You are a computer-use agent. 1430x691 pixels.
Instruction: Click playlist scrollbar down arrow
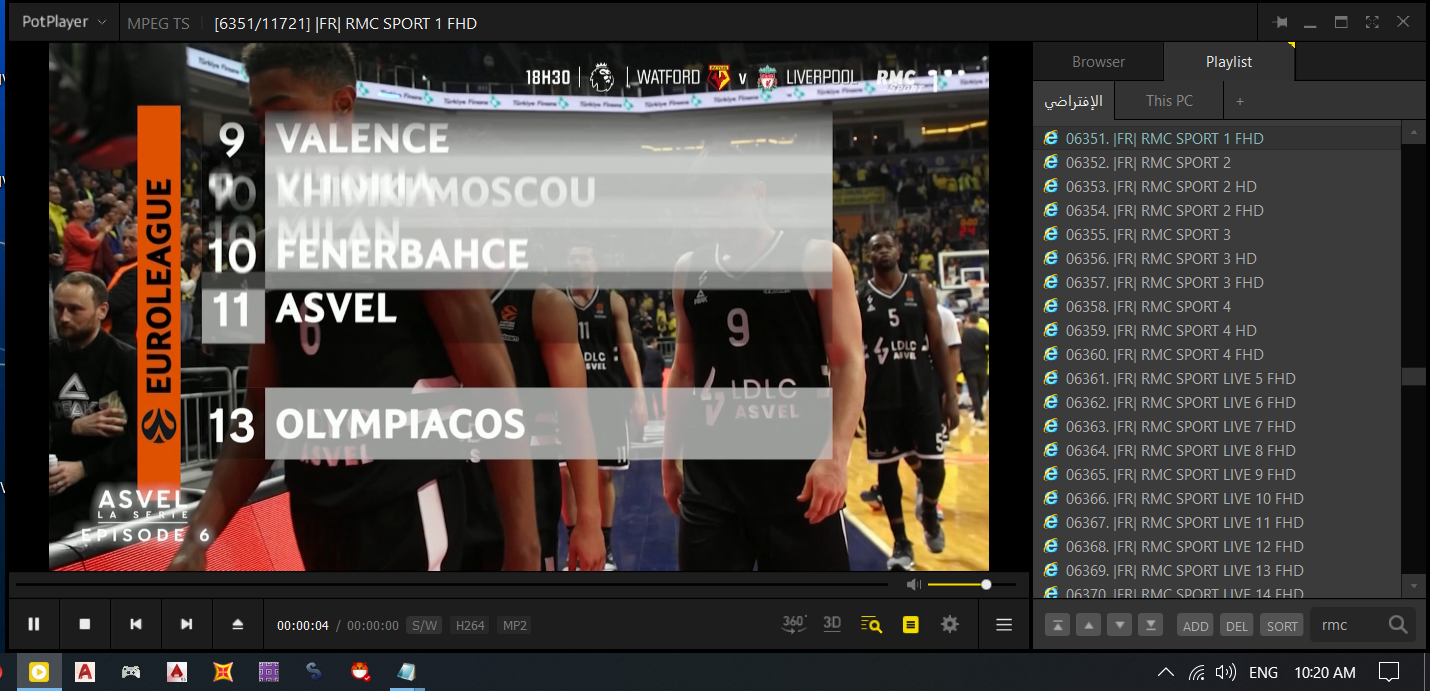(x=1413, y=585)
